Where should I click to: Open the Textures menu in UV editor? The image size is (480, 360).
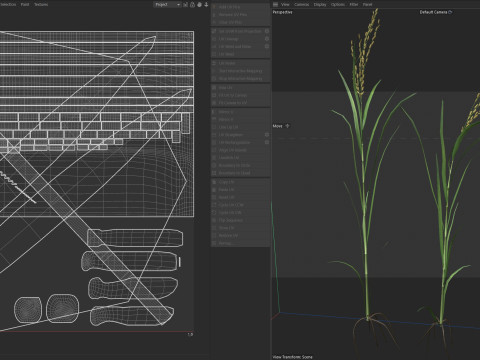[x=41, y=4]
